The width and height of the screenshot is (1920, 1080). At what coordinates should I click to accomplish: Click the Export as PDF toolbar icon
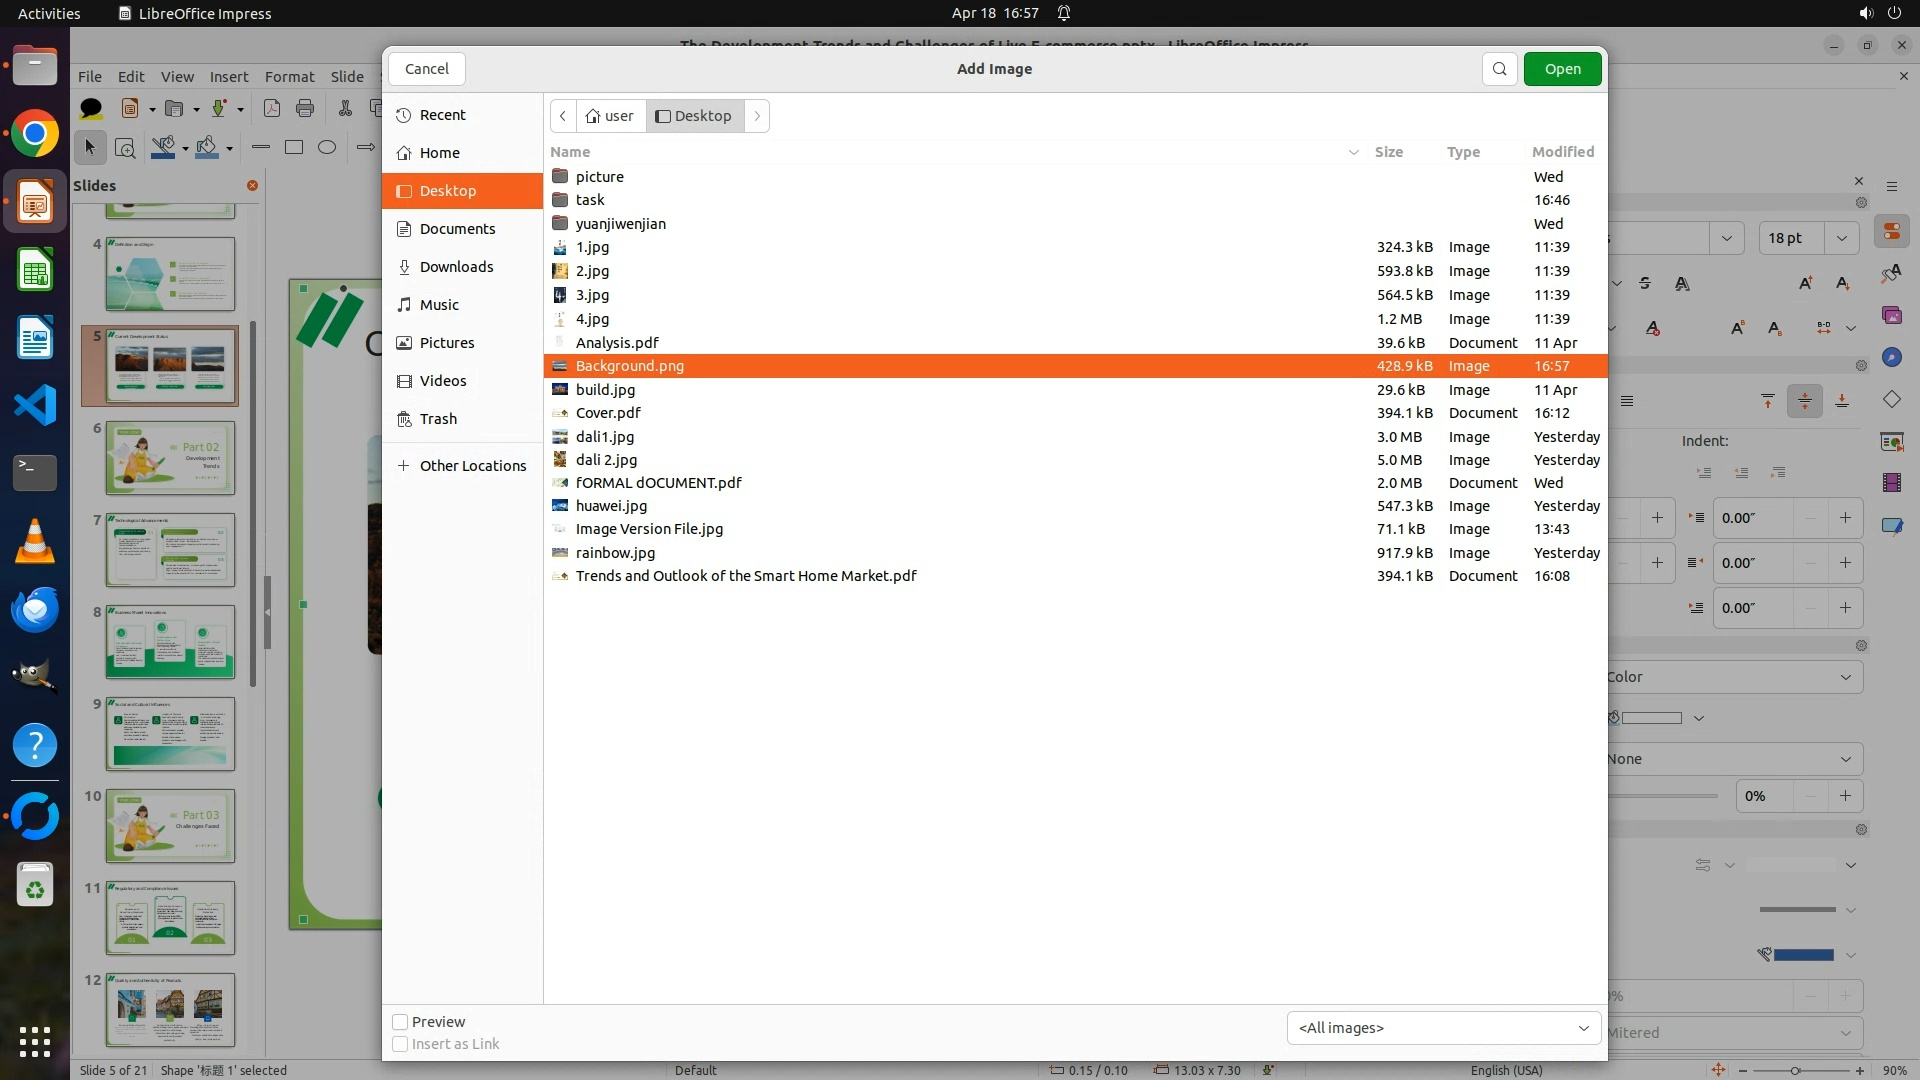[271, 108]
